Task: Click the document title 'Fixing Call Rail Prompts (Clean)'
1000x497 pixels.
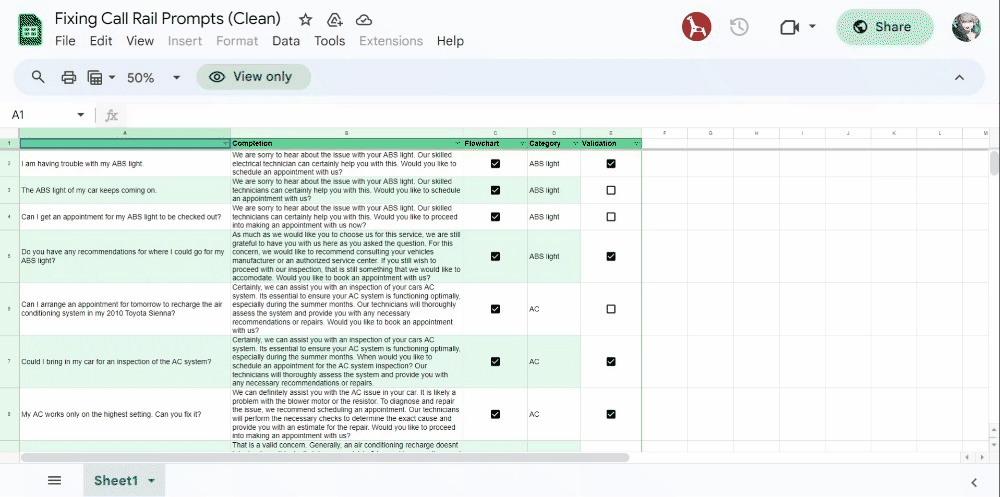Action: (x=168, y=19)
